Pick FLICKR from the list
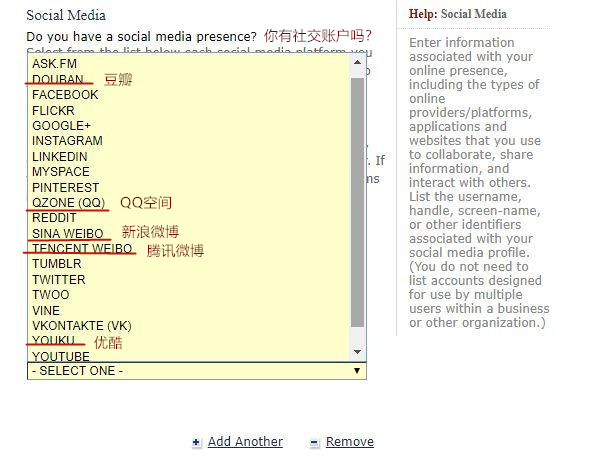The height and width of the screenshot is (462, 605). (53, 110)
